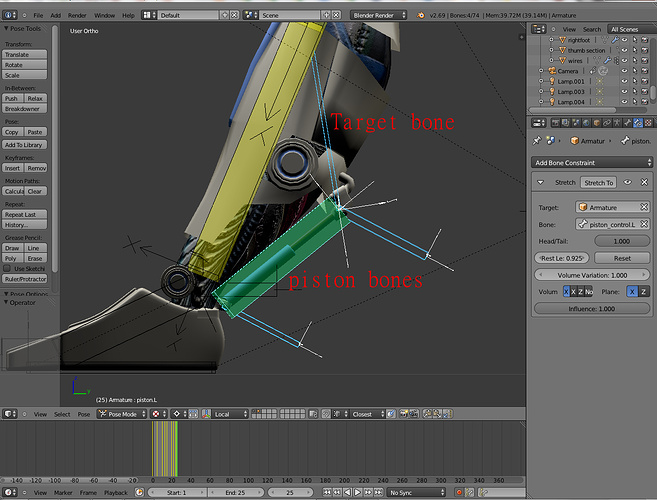
Task: Collapse the Pose Tools panel
Action: [6, 28]
